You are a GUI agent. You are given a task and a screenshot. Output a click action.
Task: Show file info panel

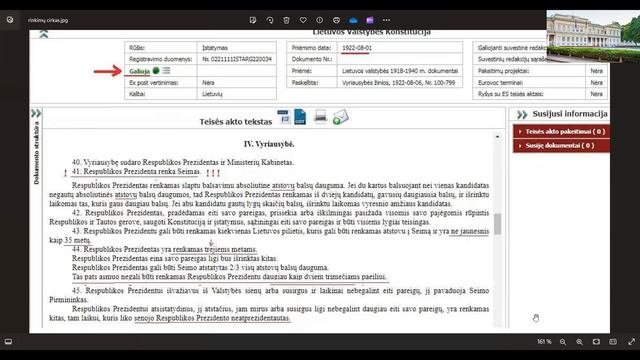[320, 20]
